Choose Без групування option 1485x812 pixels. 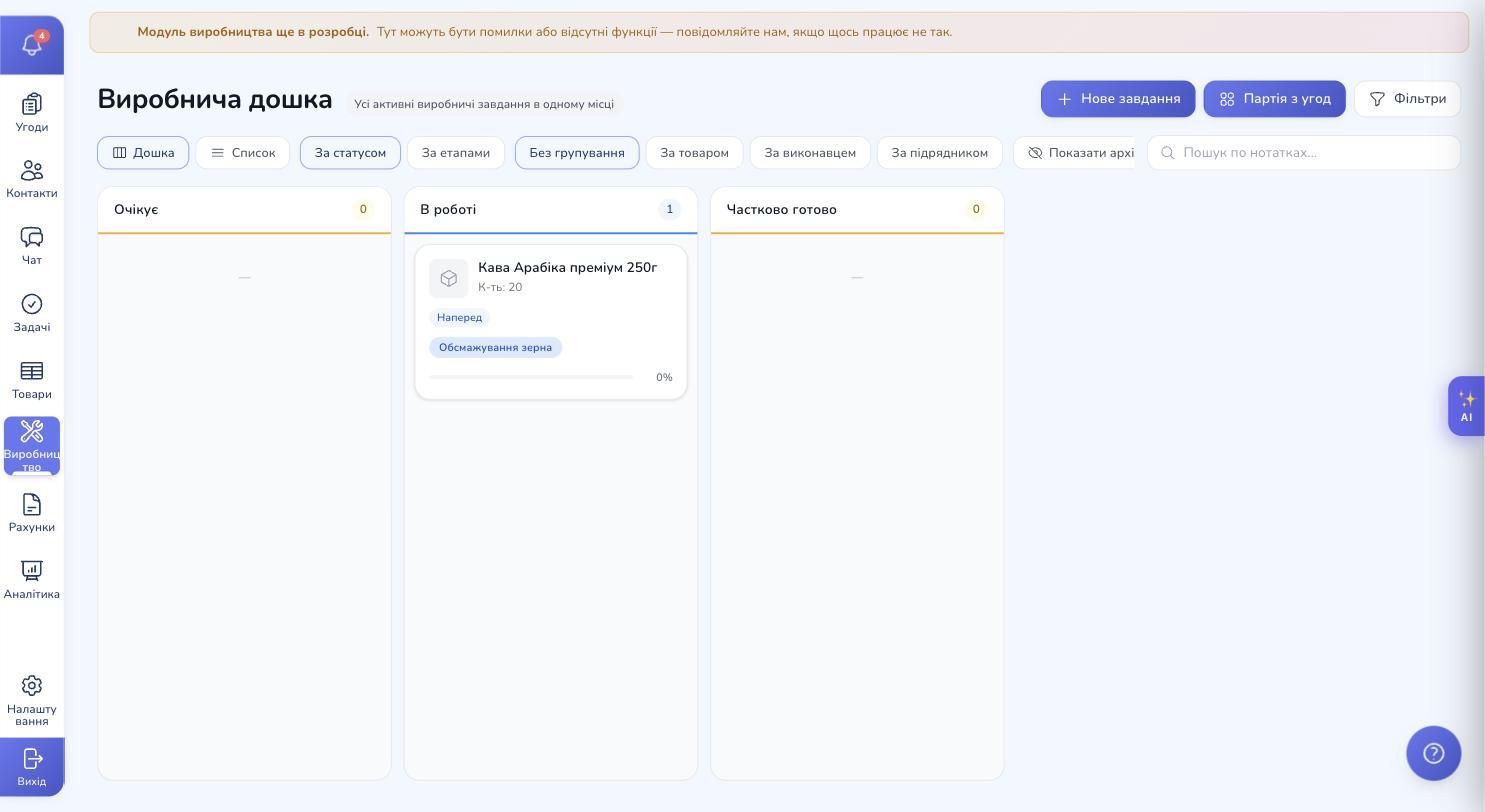[x=577, y=153]
